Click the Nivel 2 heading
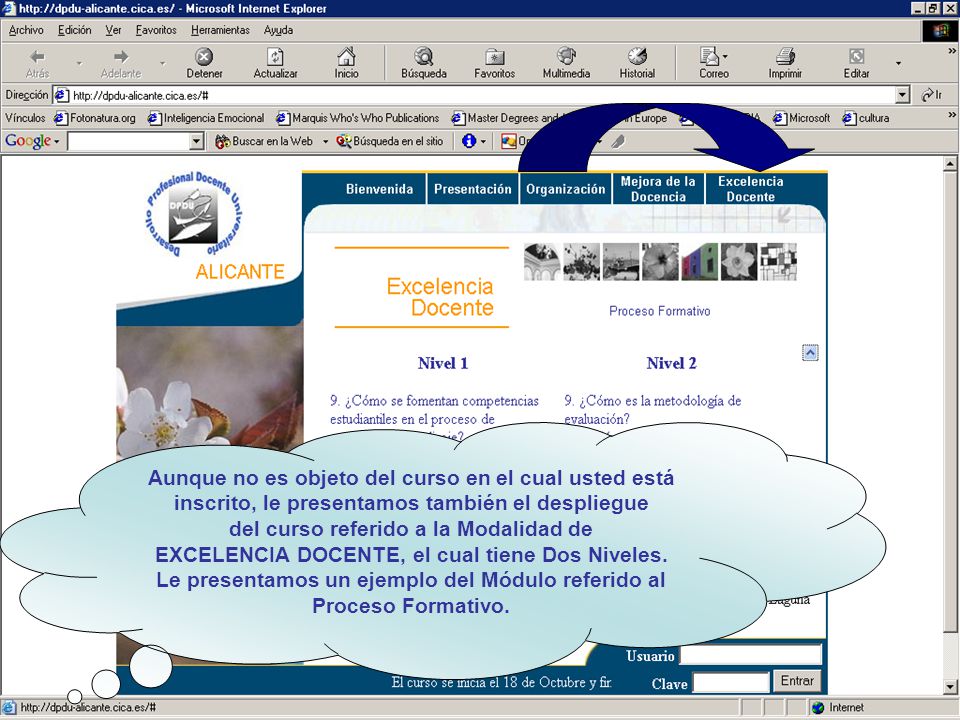 pos(672,363)
